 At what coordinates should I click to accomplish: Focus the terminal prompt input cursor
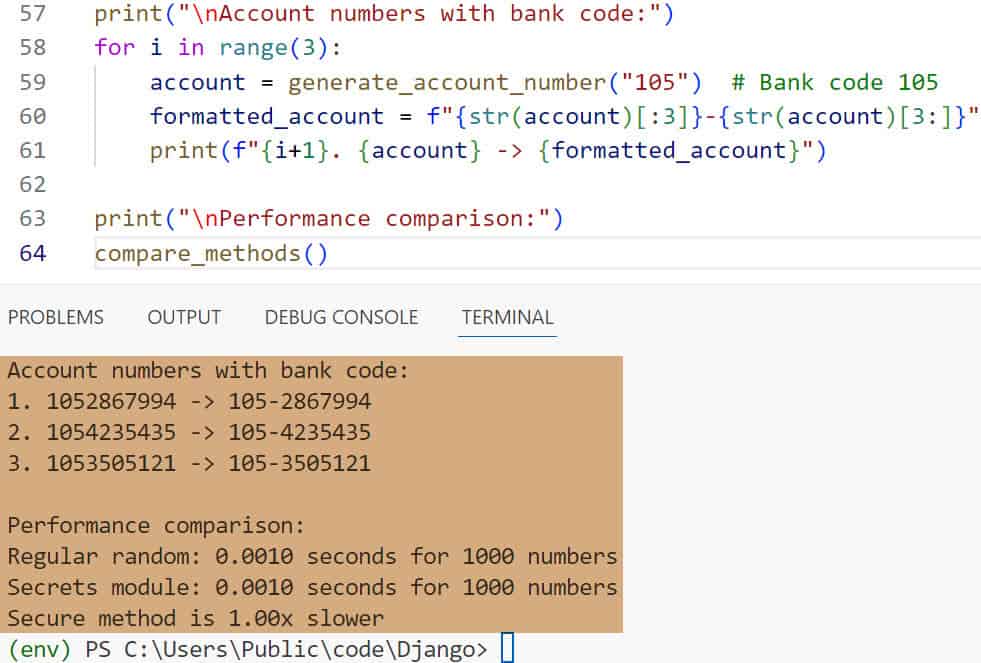tap(507, 649)
